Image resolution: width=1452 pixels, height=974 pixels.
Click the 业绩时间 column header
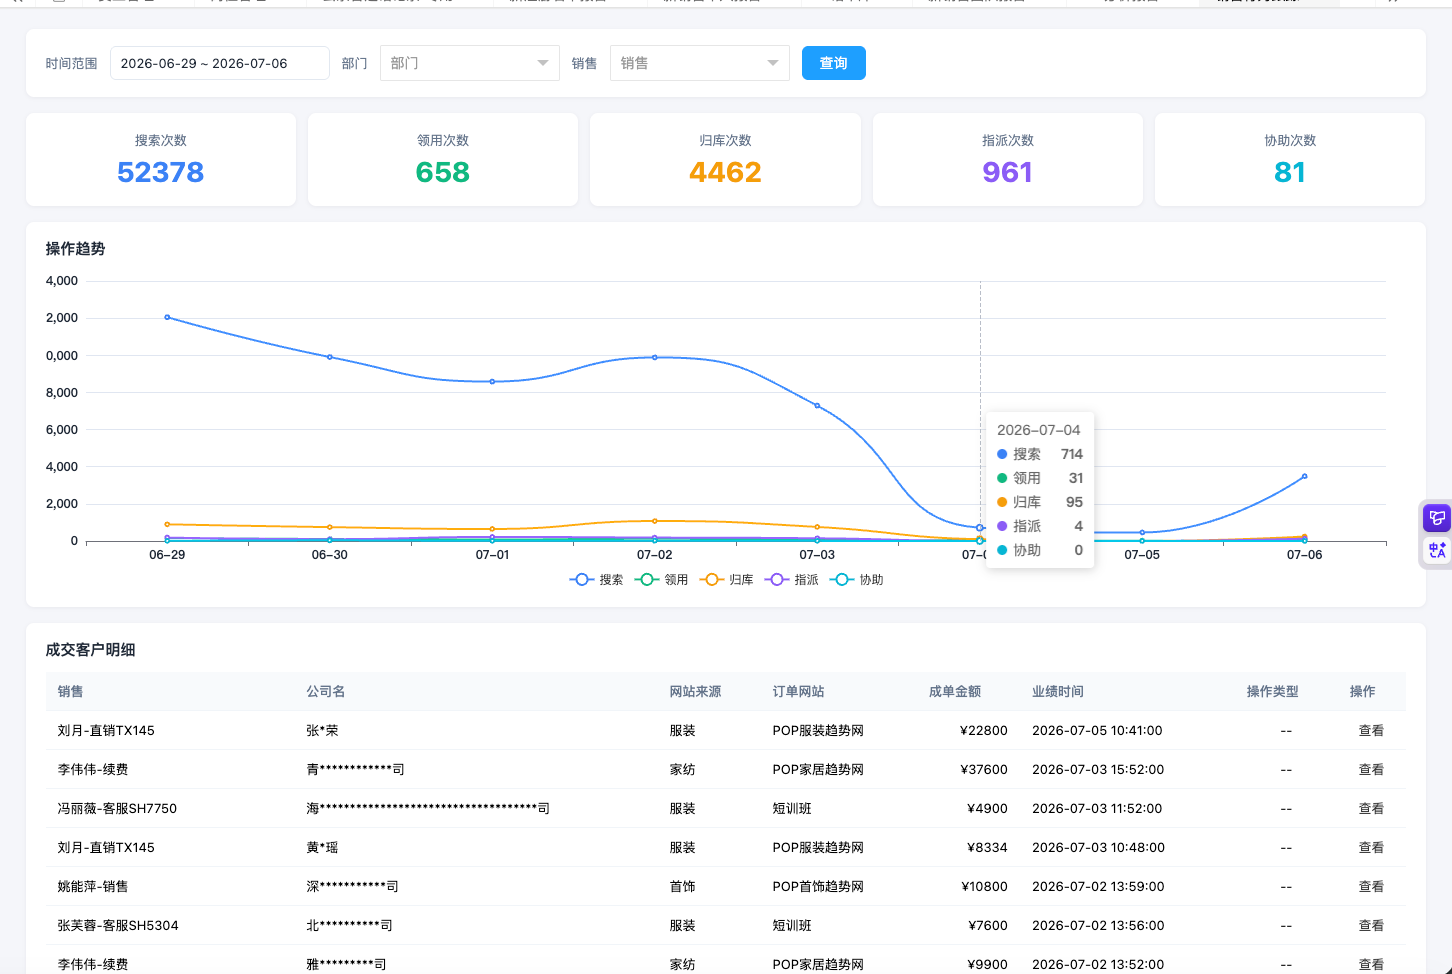point(1058,692)
